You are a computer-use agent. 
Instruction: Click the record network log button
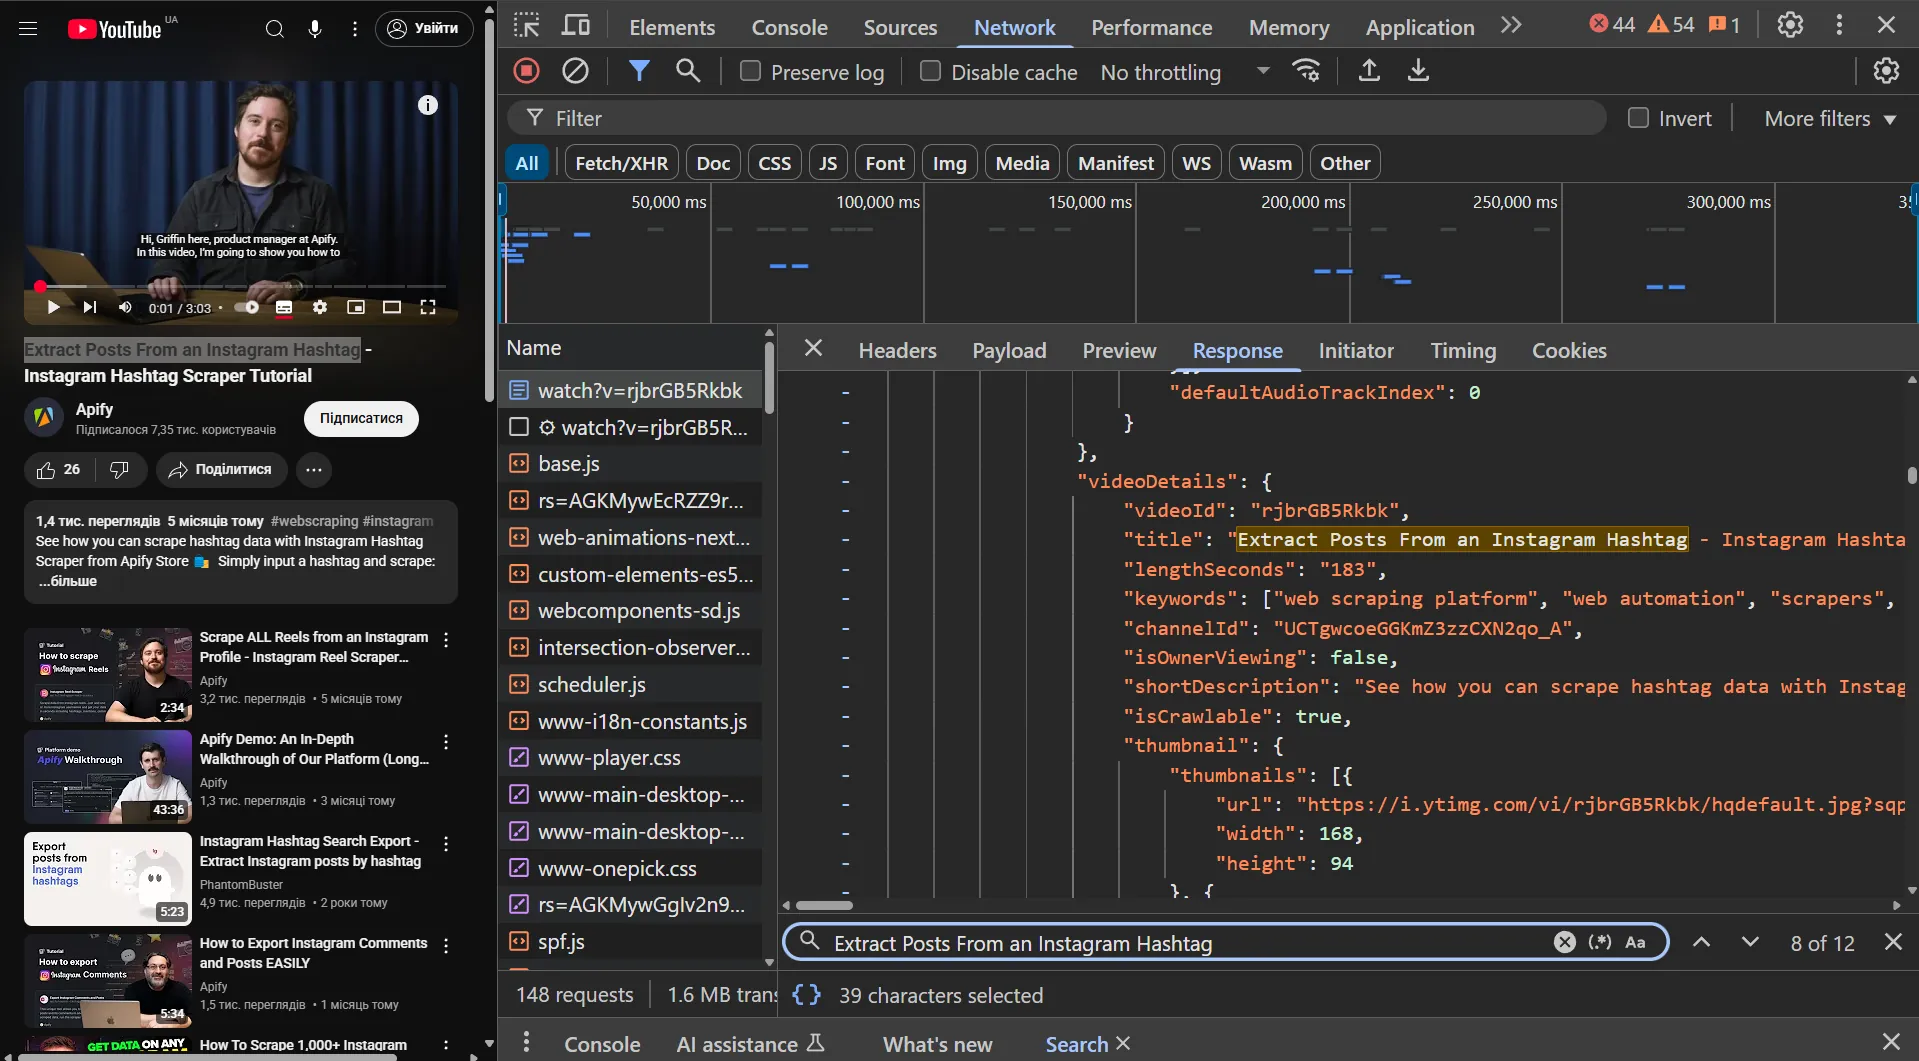click(x=526, y=71)
